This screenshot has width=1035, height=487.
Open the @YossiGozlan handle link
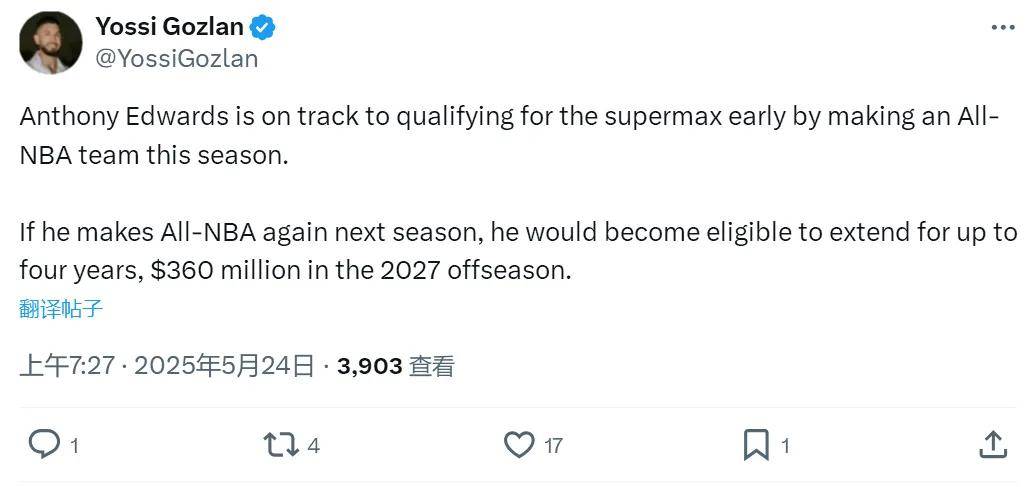click(177, 59)
